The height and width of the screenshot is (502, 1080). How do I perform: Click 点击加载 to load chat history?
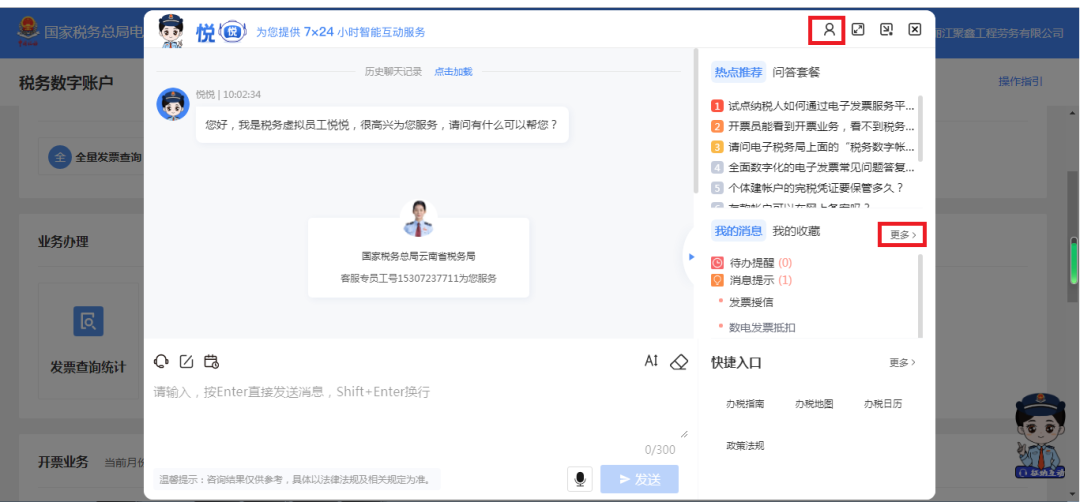(x=453, y=72)
